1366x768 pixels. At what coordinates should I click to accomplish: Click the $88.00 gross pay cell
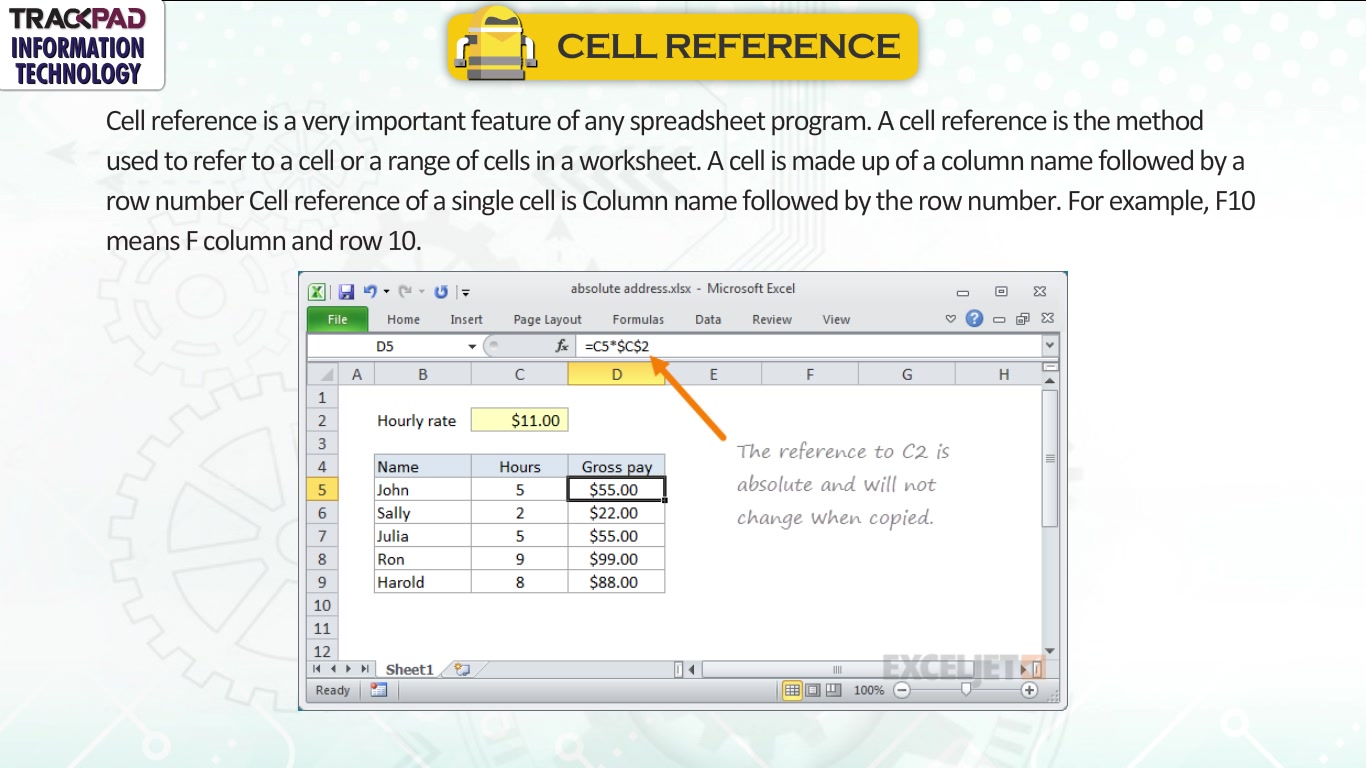click(x=616, y=582)
